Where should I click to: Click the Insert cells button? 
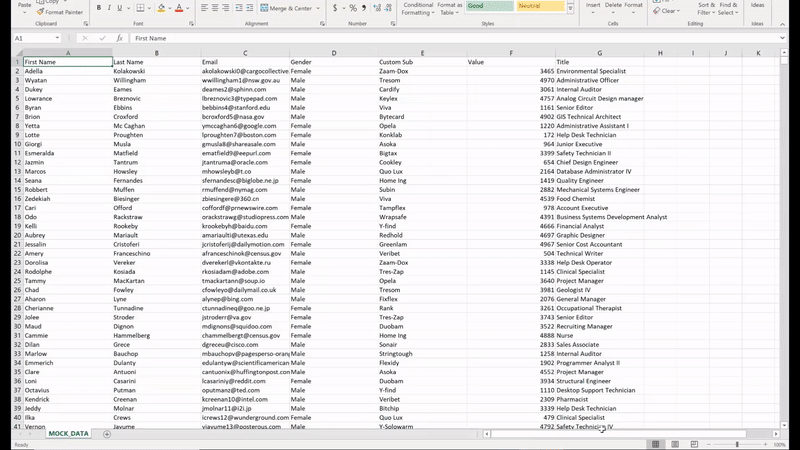(593, 7)
